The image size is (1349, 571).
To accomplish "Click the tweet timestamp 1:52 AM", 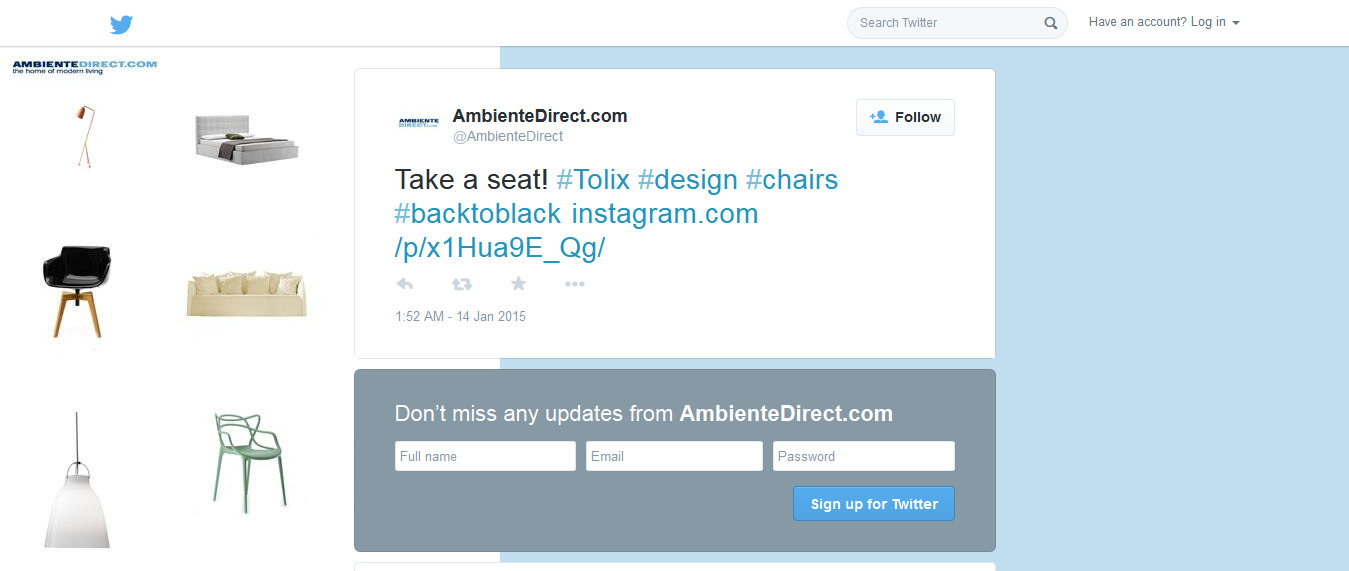I will (x=460, y=317).
